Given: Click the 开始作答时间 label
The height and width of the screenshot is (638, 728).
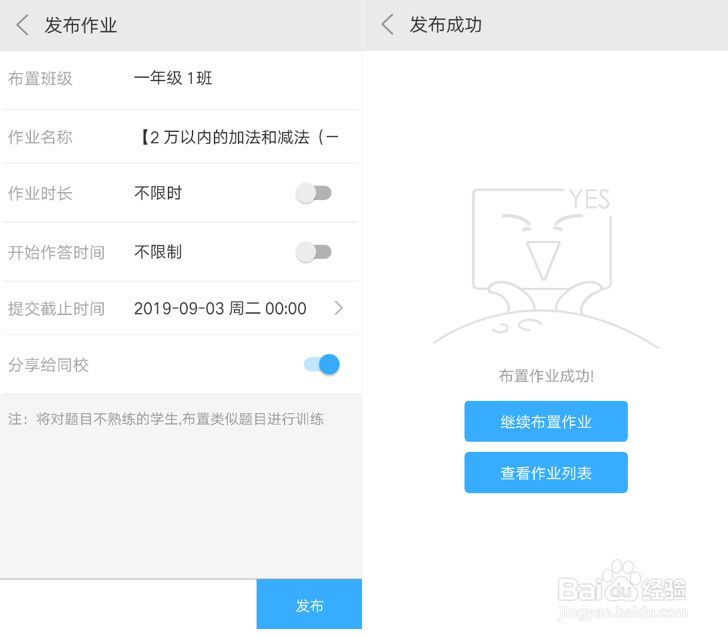Looking at the screenshot, I should (56, 253).
